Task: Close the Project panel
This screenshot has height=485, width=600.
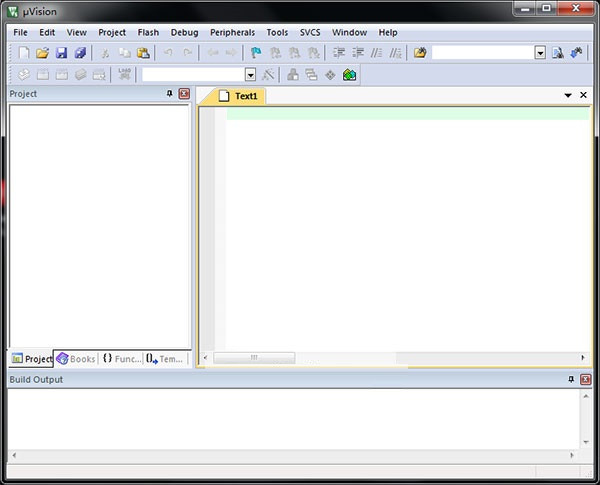Action: tap(184, 94)
